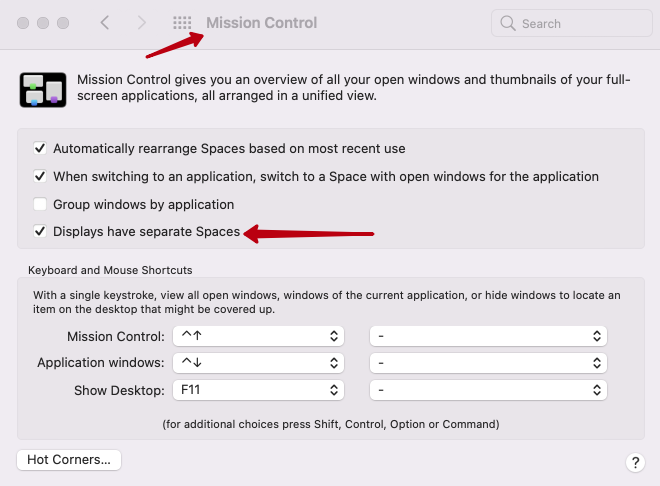
Task: Uncheck switch to Space when switching applications
Action: coord(40,176)
